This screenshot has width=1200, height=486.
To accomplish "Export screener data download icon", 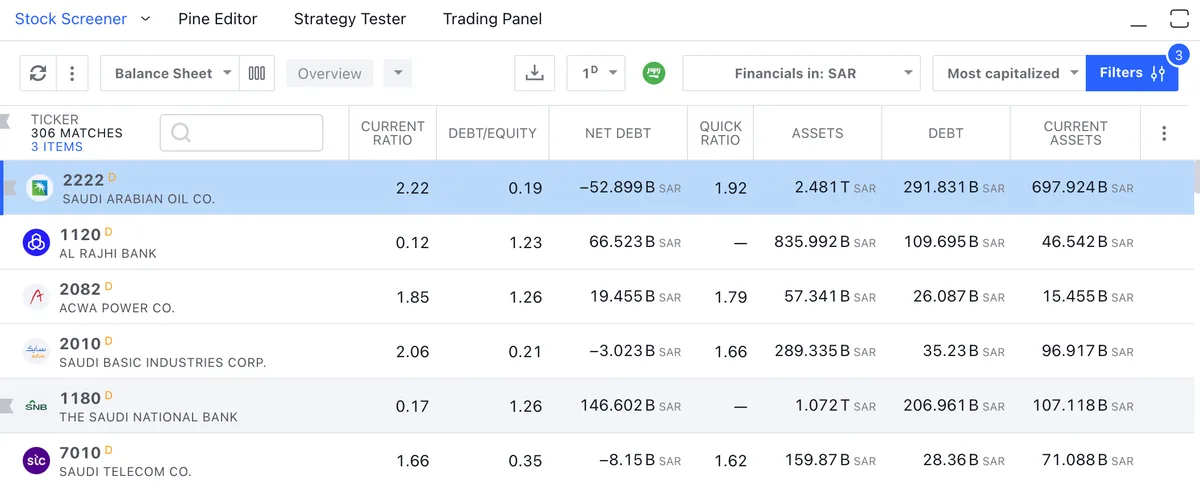I will click(x=535, y=73).
